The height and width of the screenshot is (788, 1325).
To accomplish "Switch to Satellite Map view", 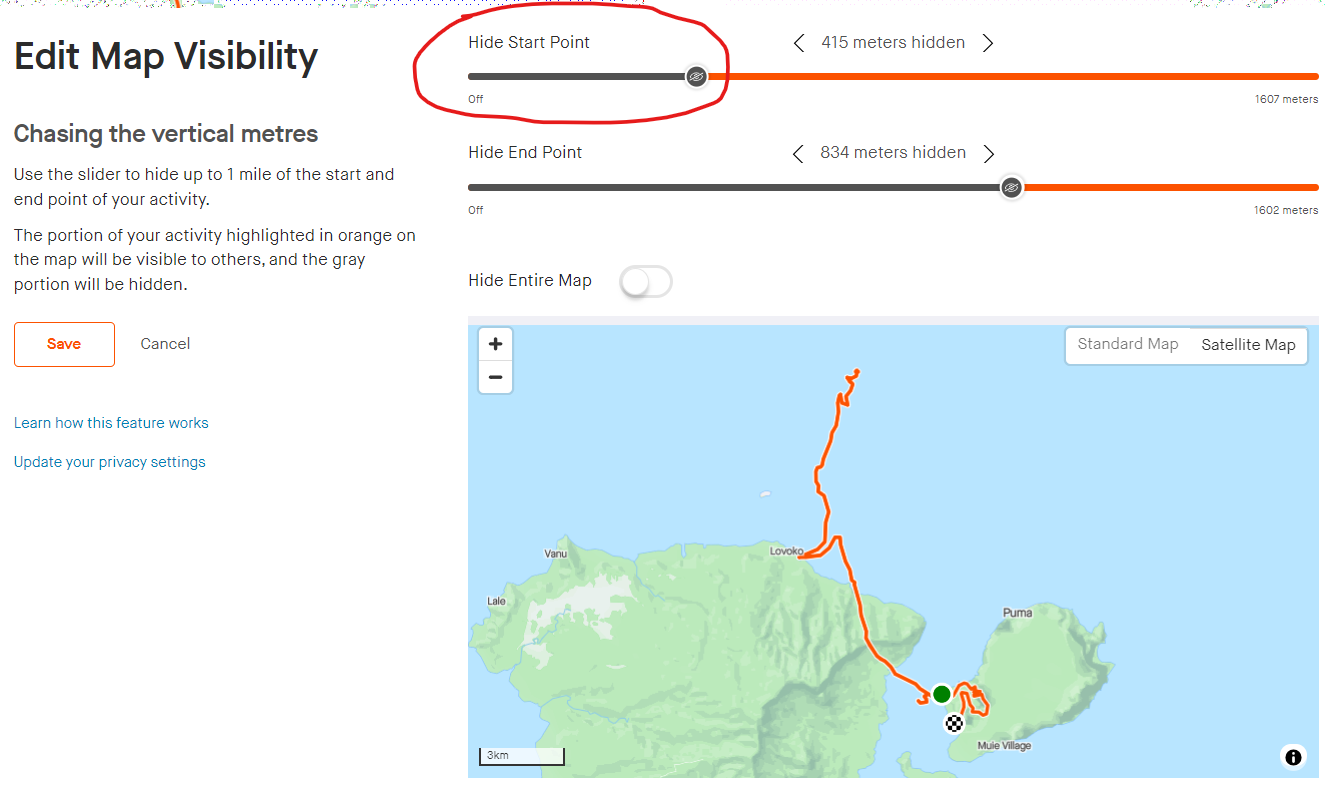I will [1248, 345].
